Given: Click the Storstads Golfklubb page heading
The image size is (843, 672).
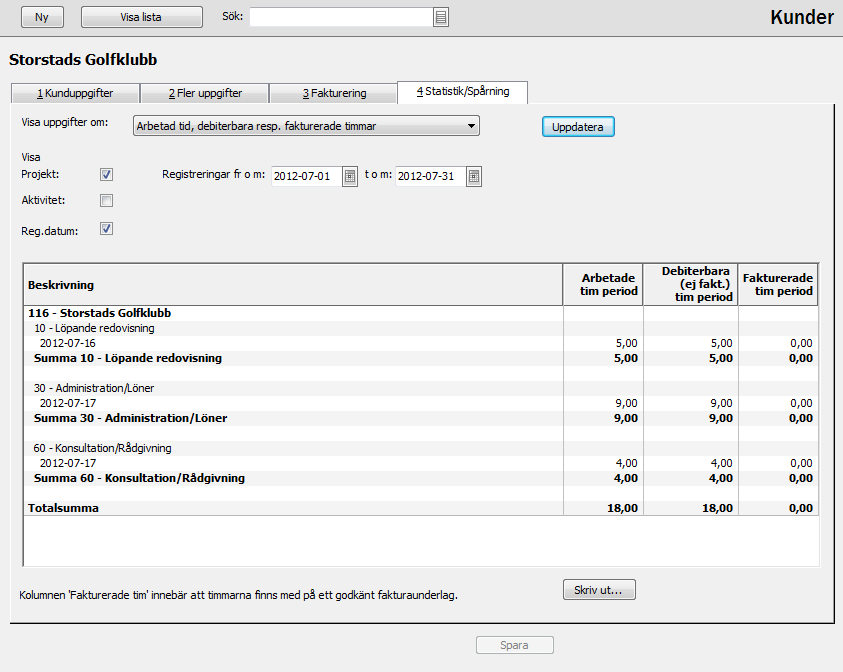Looking at the screenshot, I should (x=83, y=60).
